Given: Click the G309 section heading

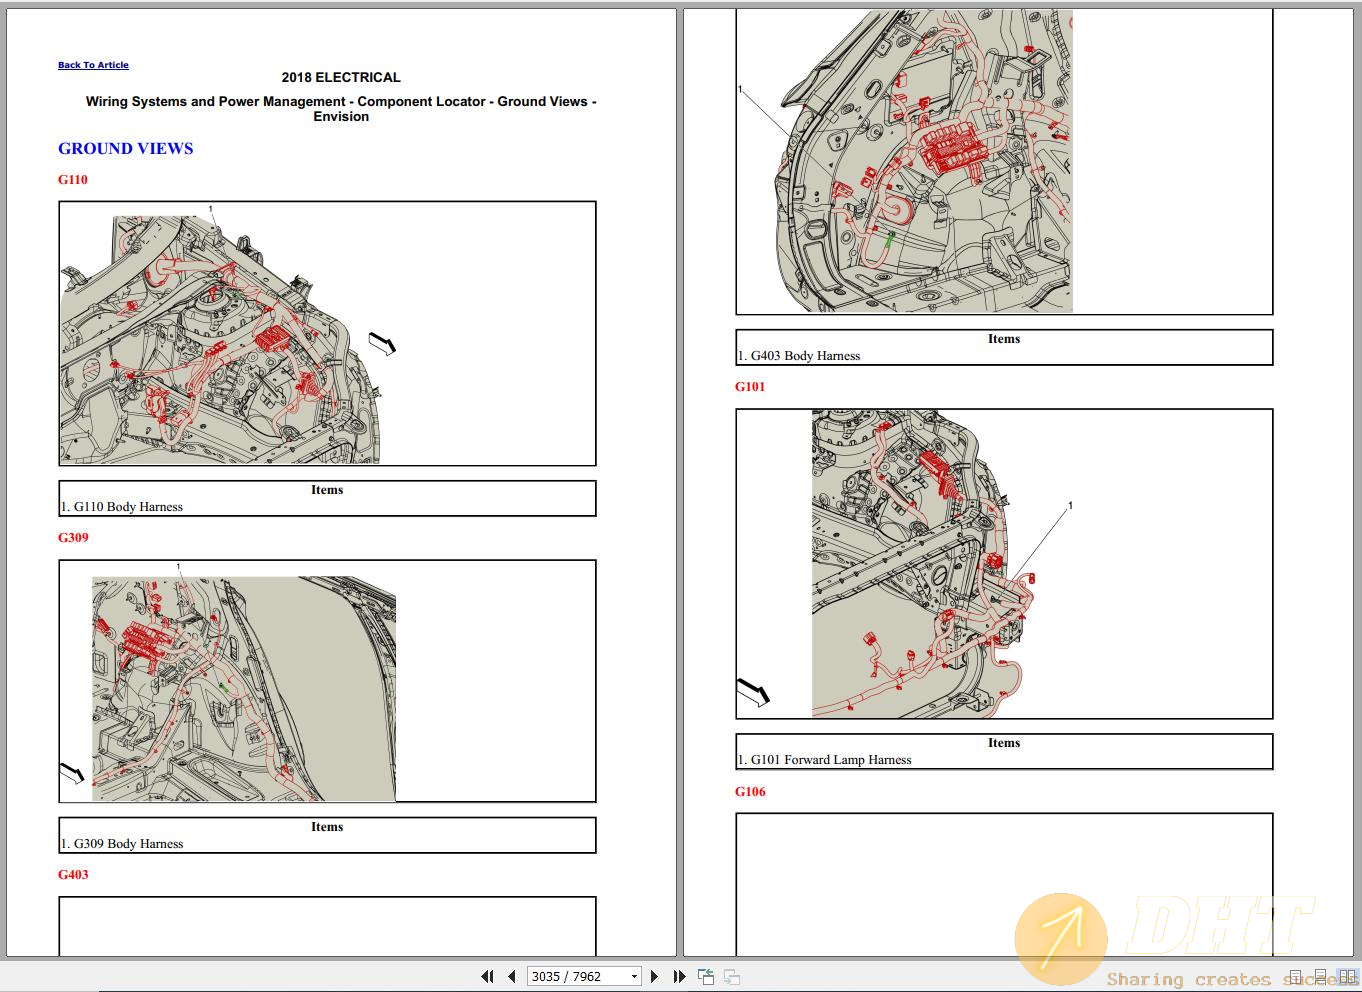Looking at the screenshot, I should [73, 538].
